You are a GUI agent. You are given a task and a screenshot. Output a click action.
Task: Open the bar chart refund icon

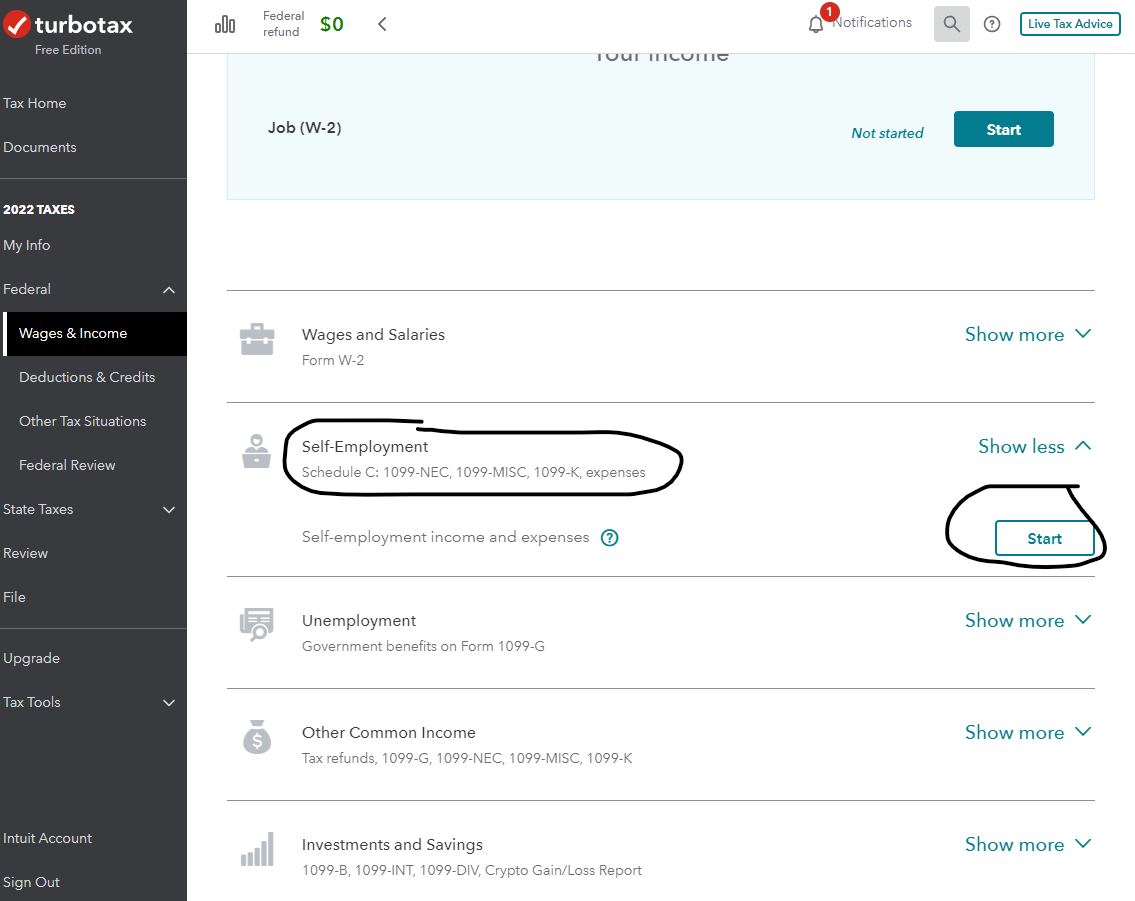coord(225,25)
